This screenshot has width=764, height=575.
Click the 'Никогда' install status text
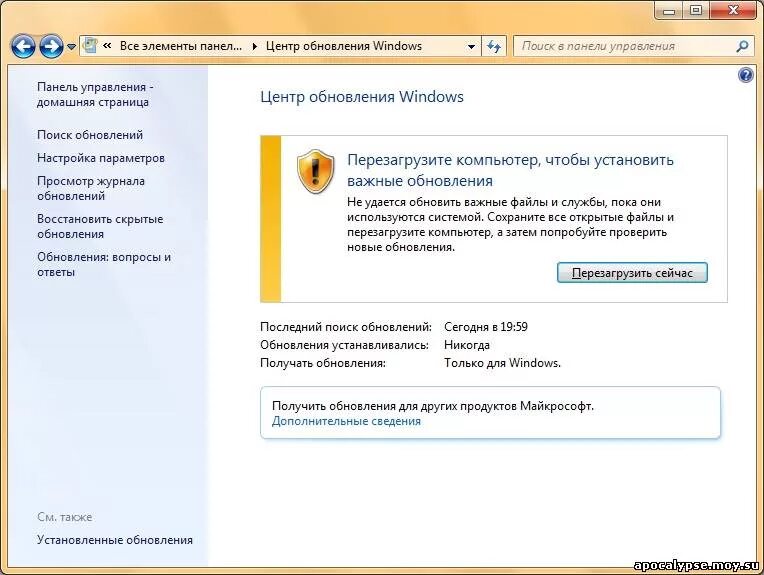pos(467,345)
